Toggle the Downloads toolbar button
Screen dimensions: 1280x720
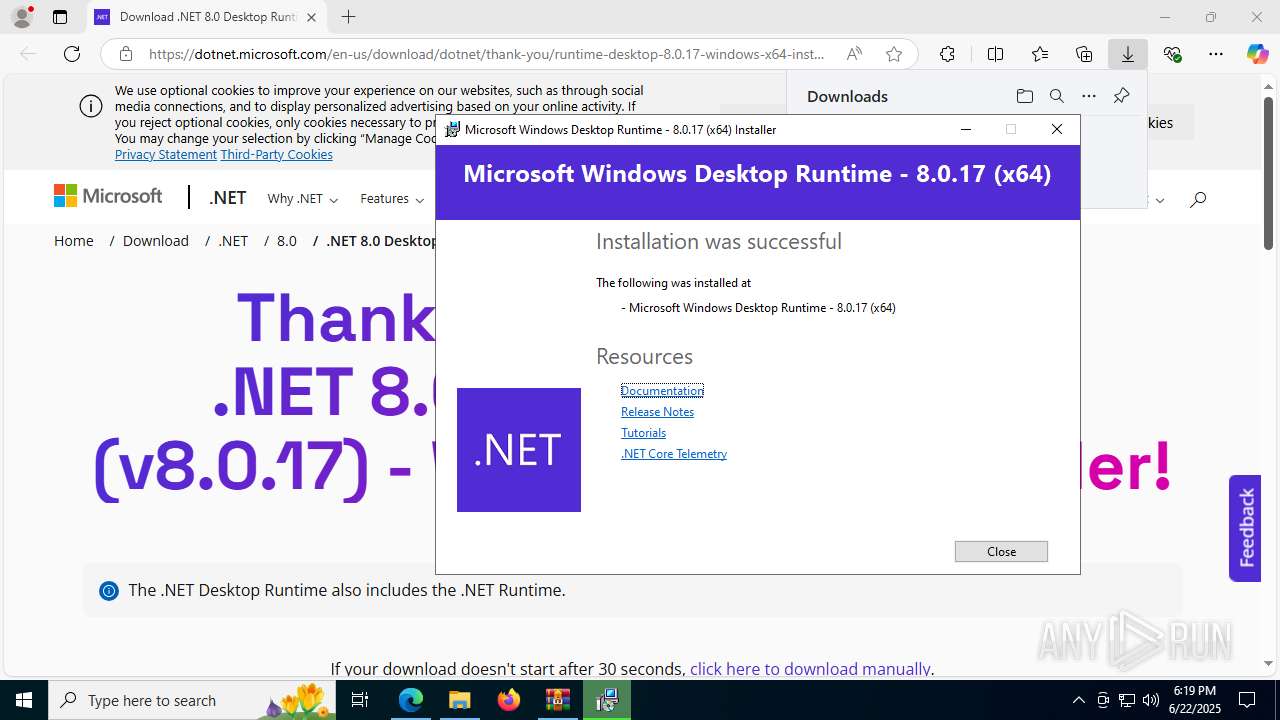pos(1128,54)
